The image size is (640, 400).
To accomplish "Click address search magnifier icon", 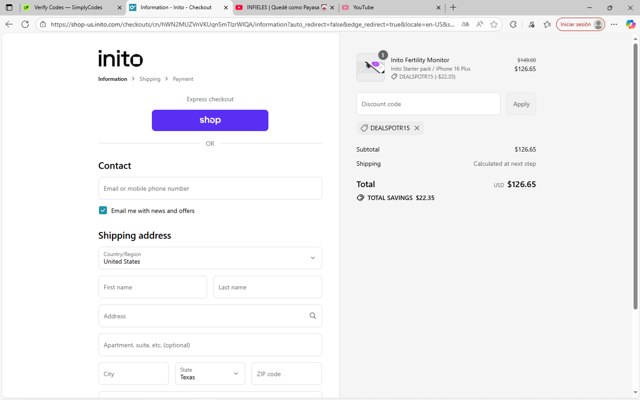I will pyautogui.click(x=313, y=316).
